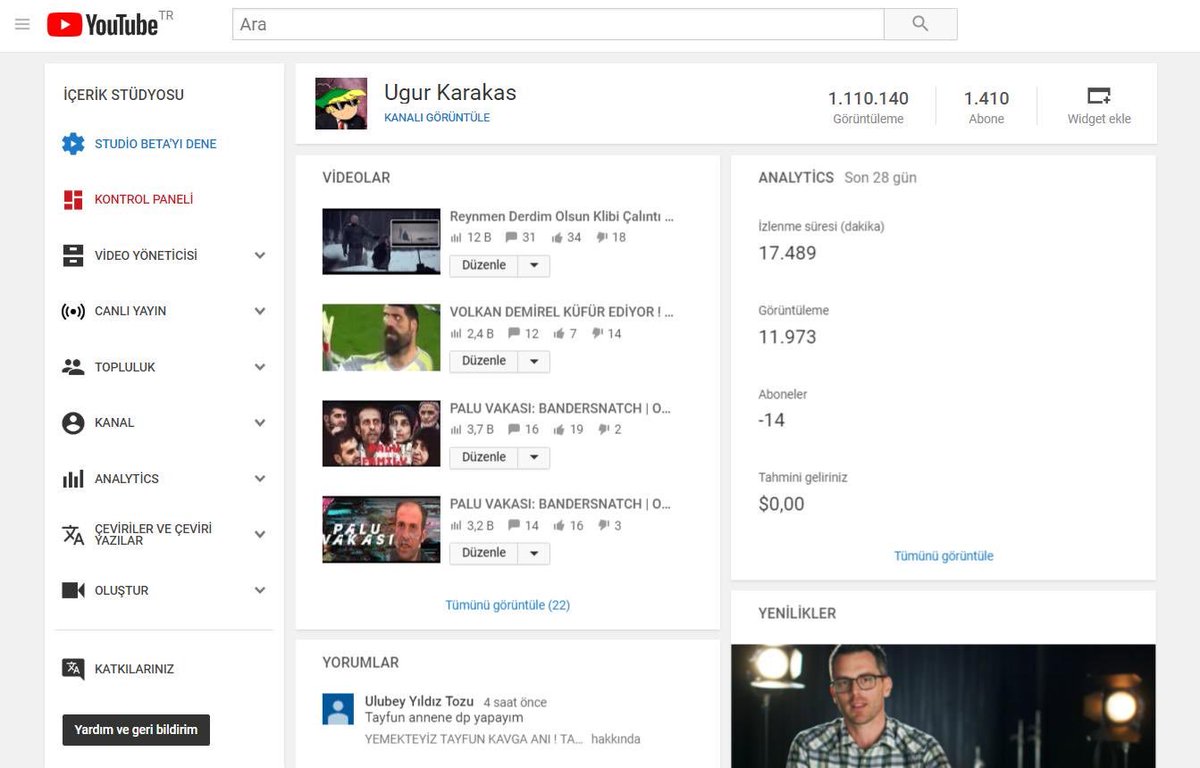Click third Palu Vakası video thumbnail
The width and height of the screenshot is (1200, 768).
[381, 433]
